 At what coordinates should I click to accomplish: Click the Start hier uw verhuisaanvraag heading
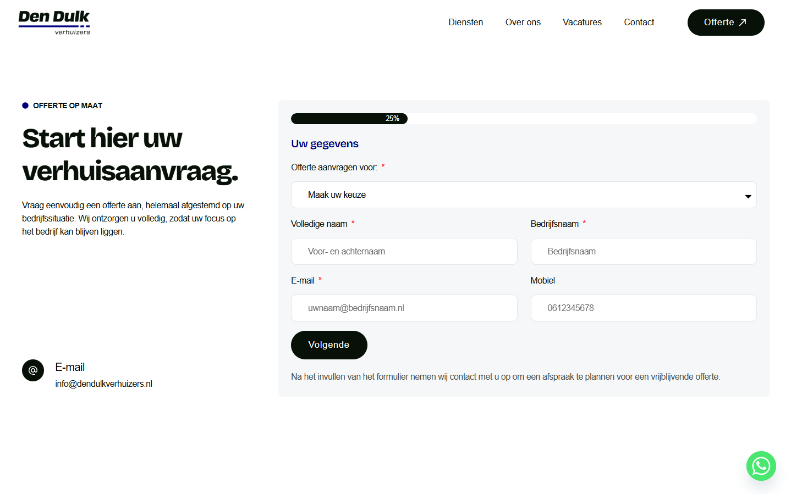[x=130, y=154]
